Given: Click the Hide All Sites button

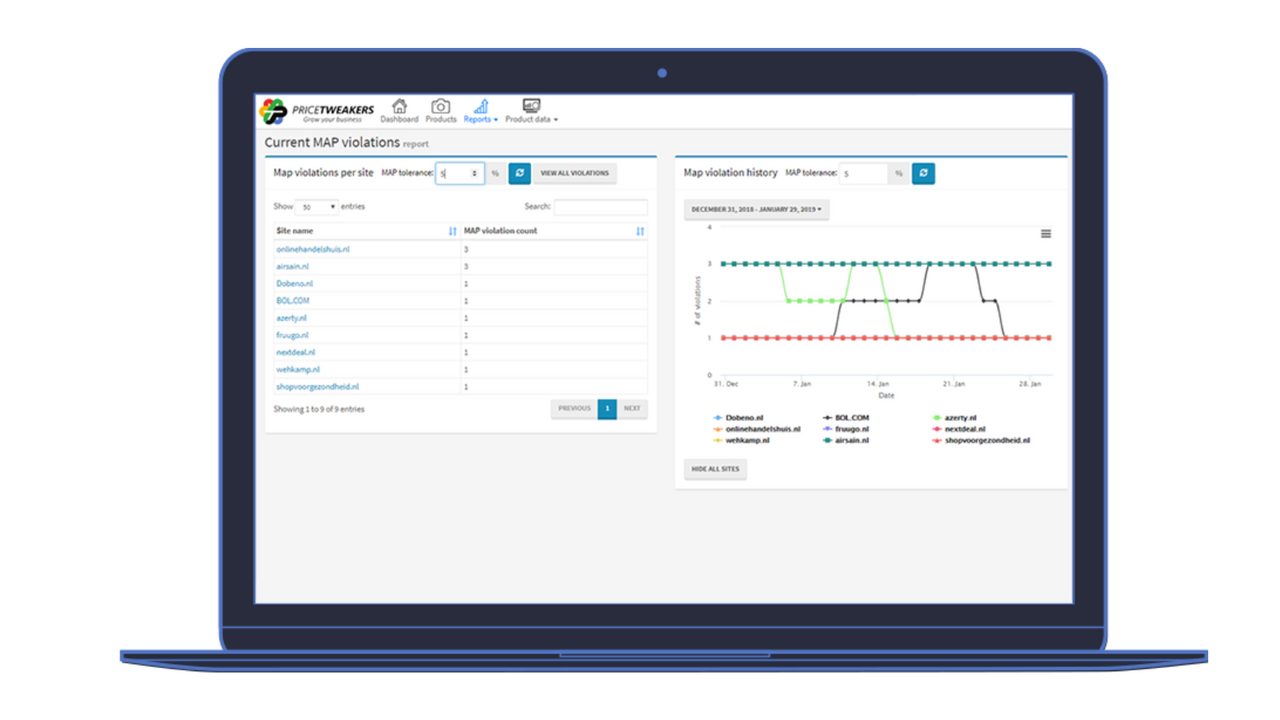Looking at the screenshot, I should [715, 469].
